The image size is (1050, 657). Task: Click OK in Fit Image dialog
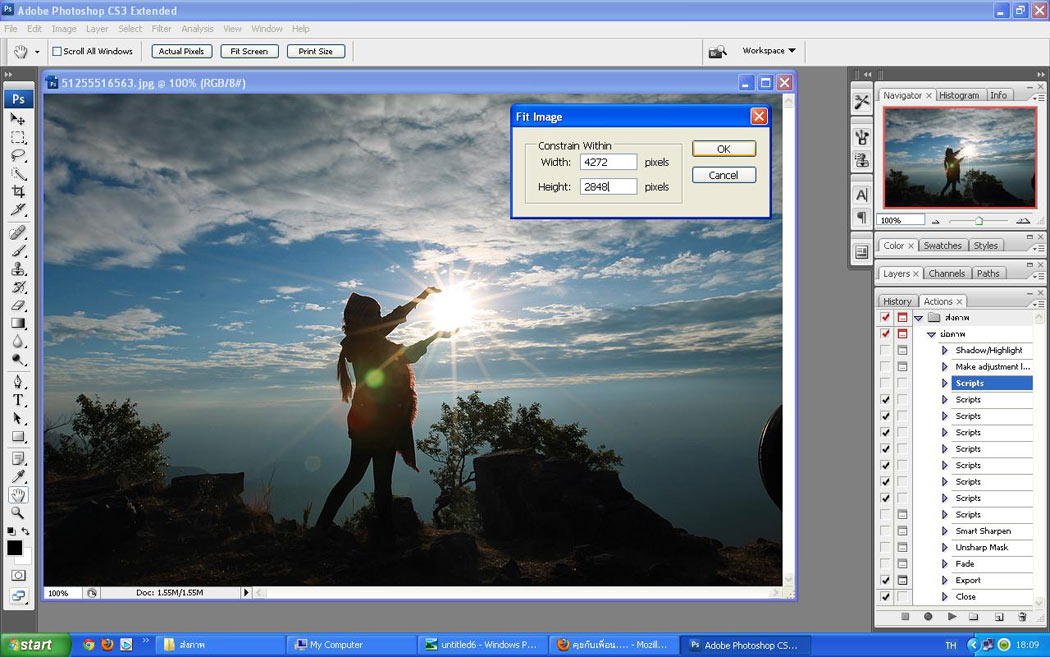click(x=723, y=149)
